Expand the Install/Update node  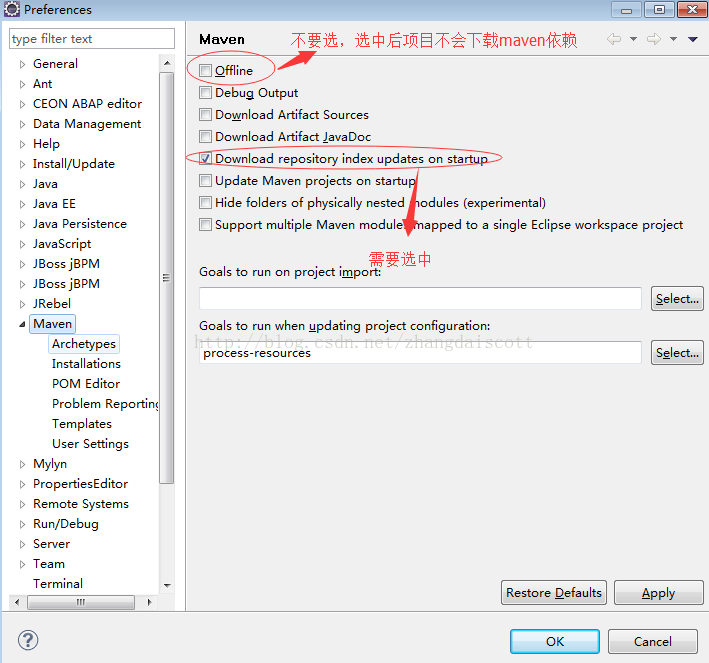point(22,164)
